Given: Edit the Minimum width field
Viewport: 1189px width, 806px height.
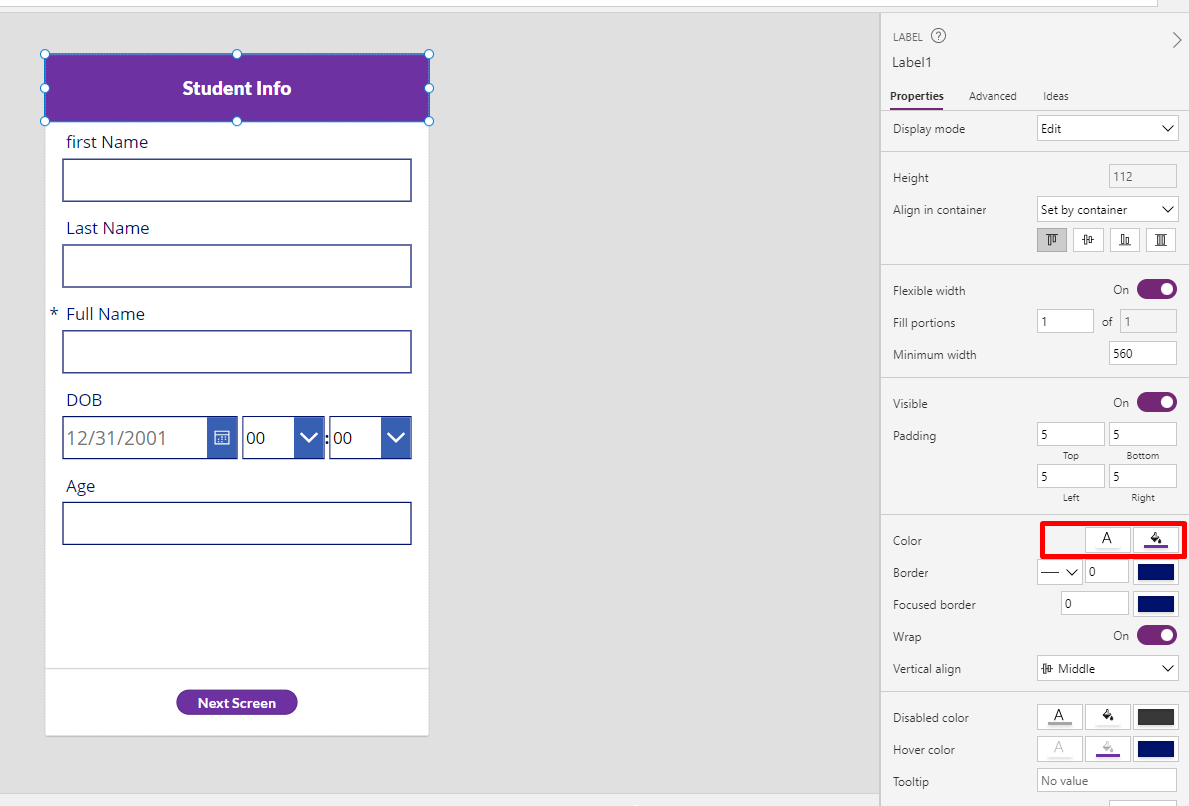Looking at the screenshot, I should [x=1142, y=353].
